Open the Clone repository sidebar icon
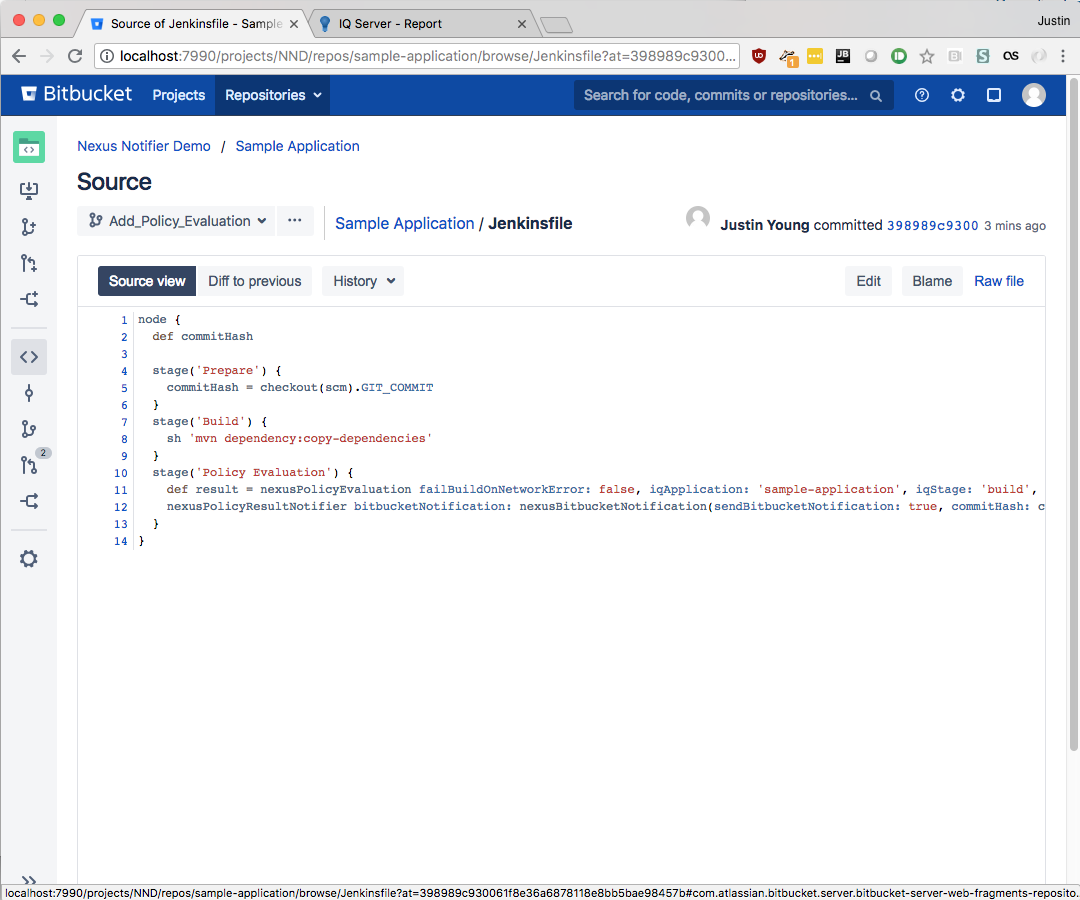1080x900 pixels. [x=29, y=190]
